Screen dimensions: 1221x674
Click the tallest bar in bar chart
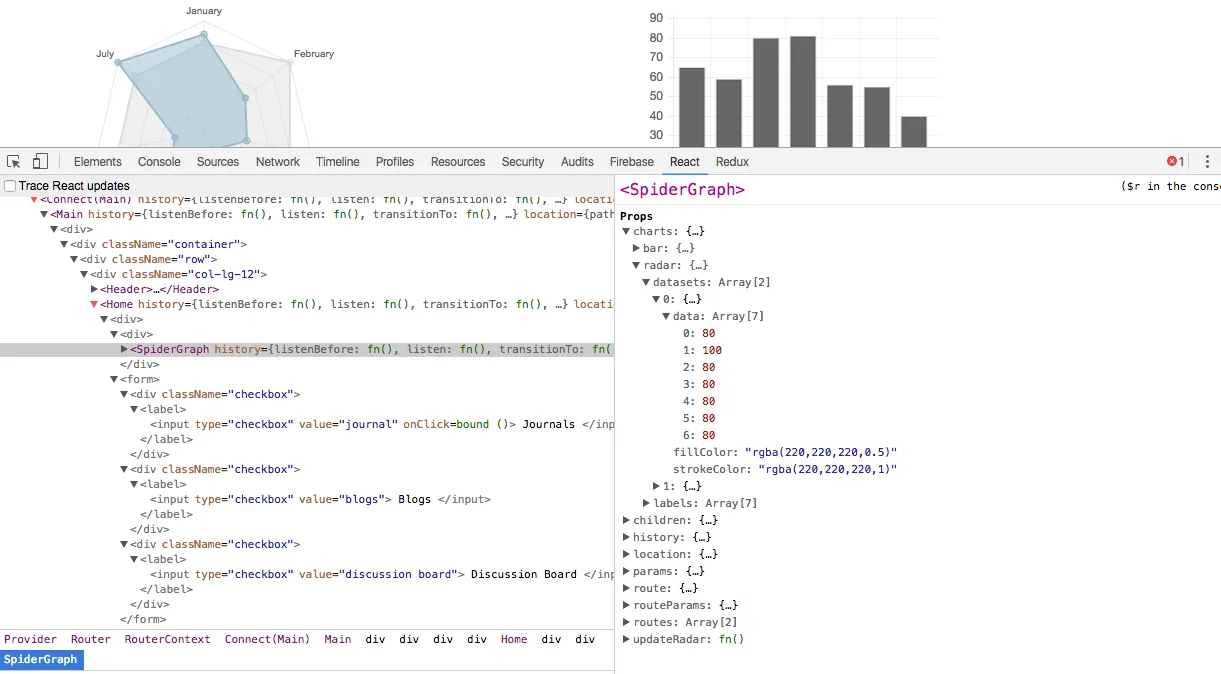(x=803, y=92)
